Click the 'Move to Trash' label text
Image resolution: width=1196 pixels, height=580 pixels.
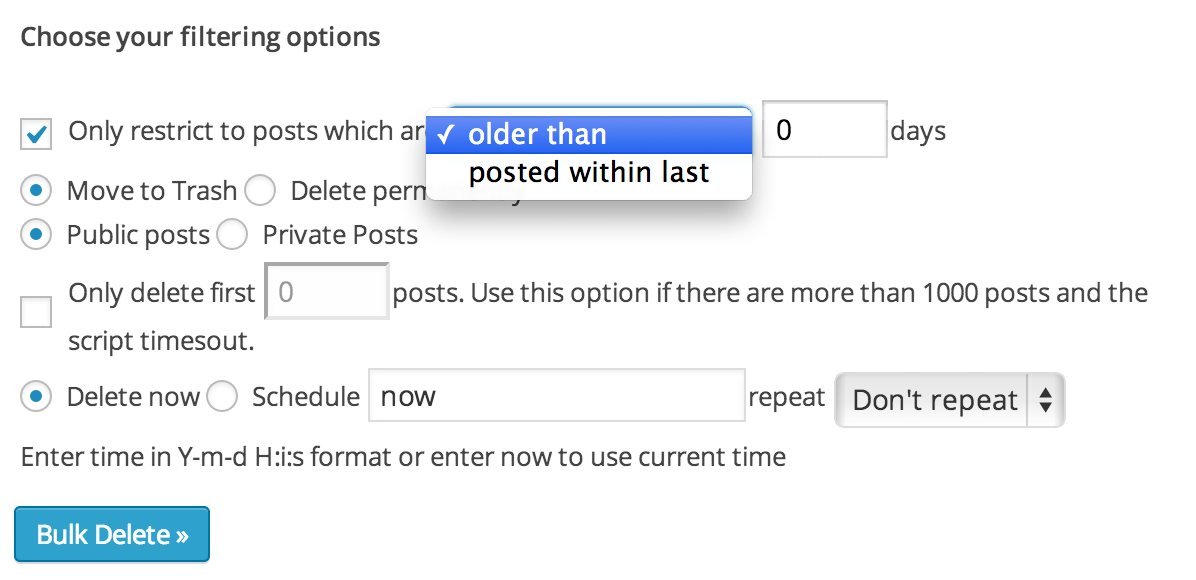point(151,190)
